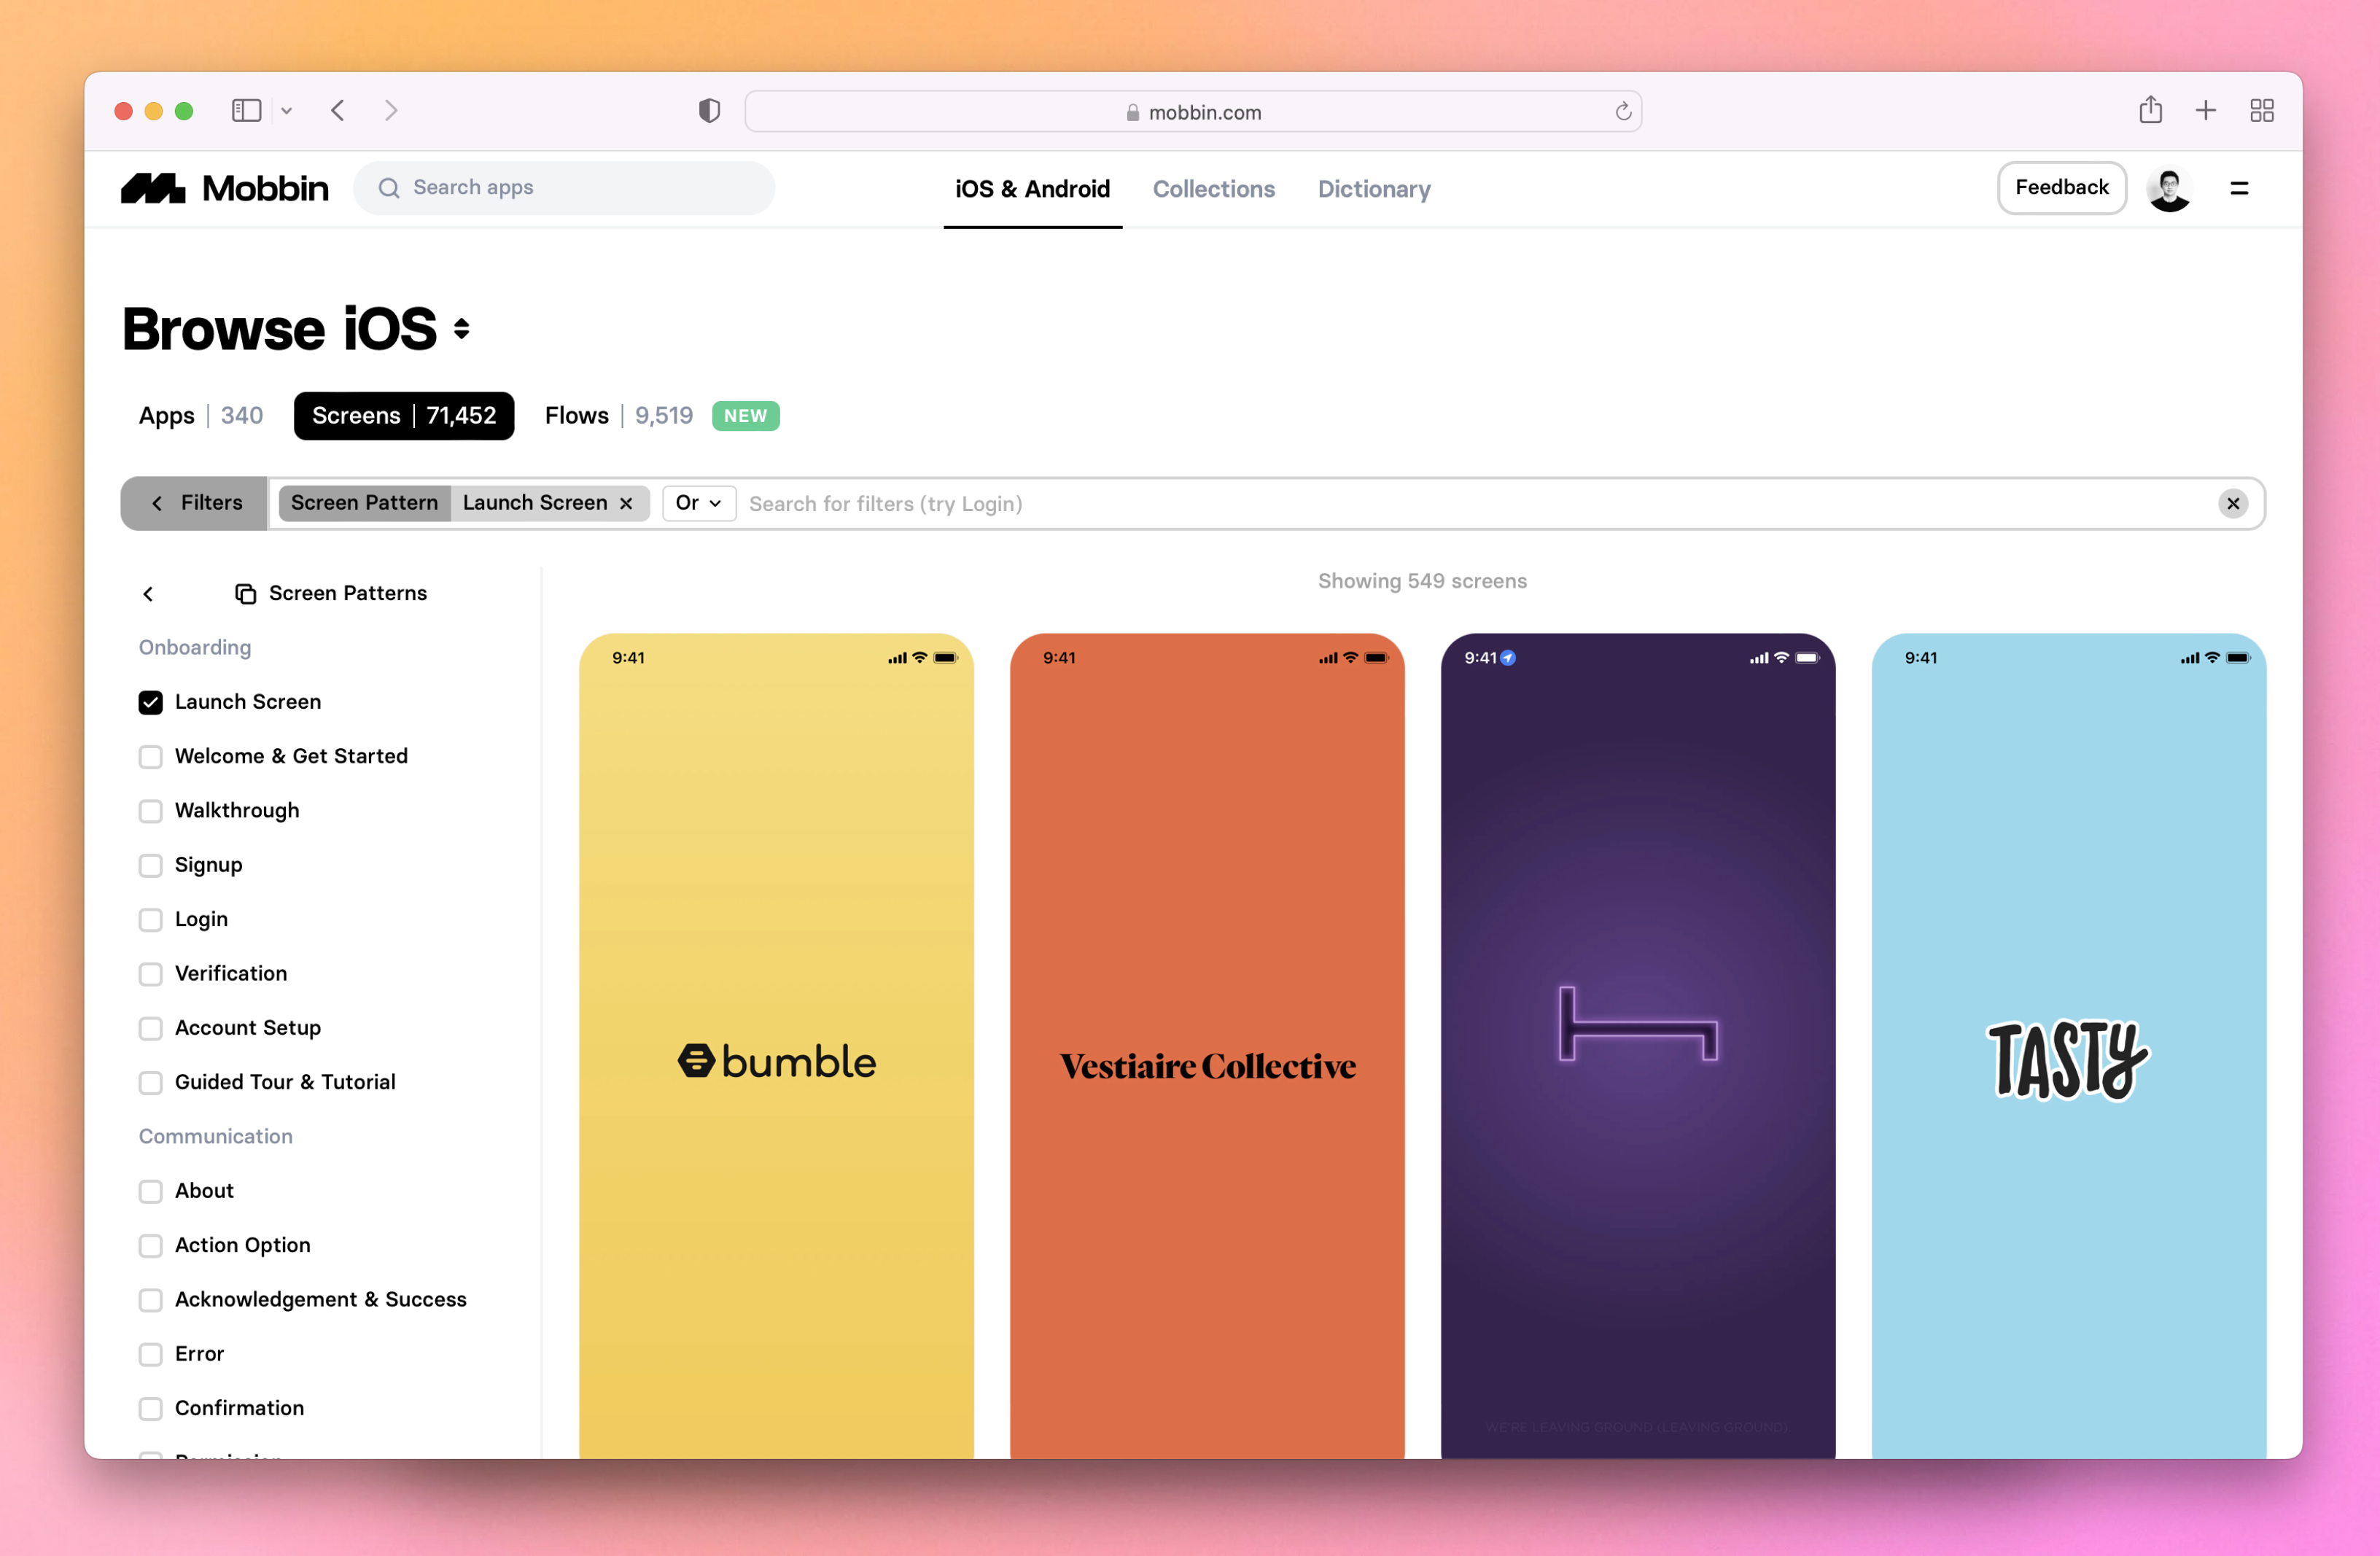Enable the Account Setup checkbox
2380x1556 pixels.
pos(151,1028)
